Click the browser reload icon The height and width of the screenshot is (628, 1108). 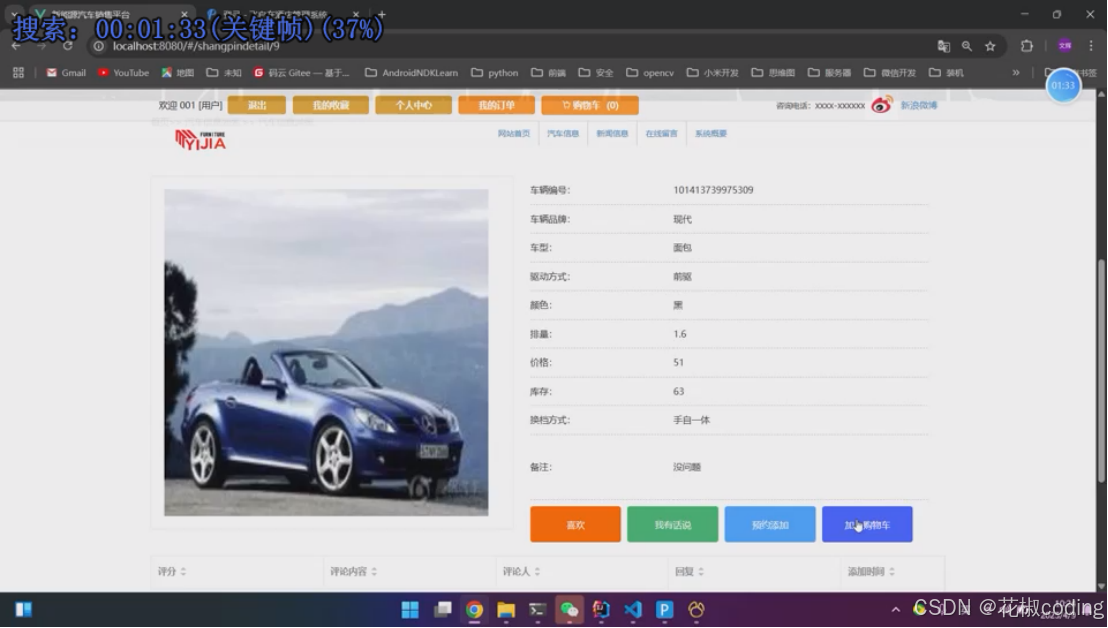[x=68, y=46]
